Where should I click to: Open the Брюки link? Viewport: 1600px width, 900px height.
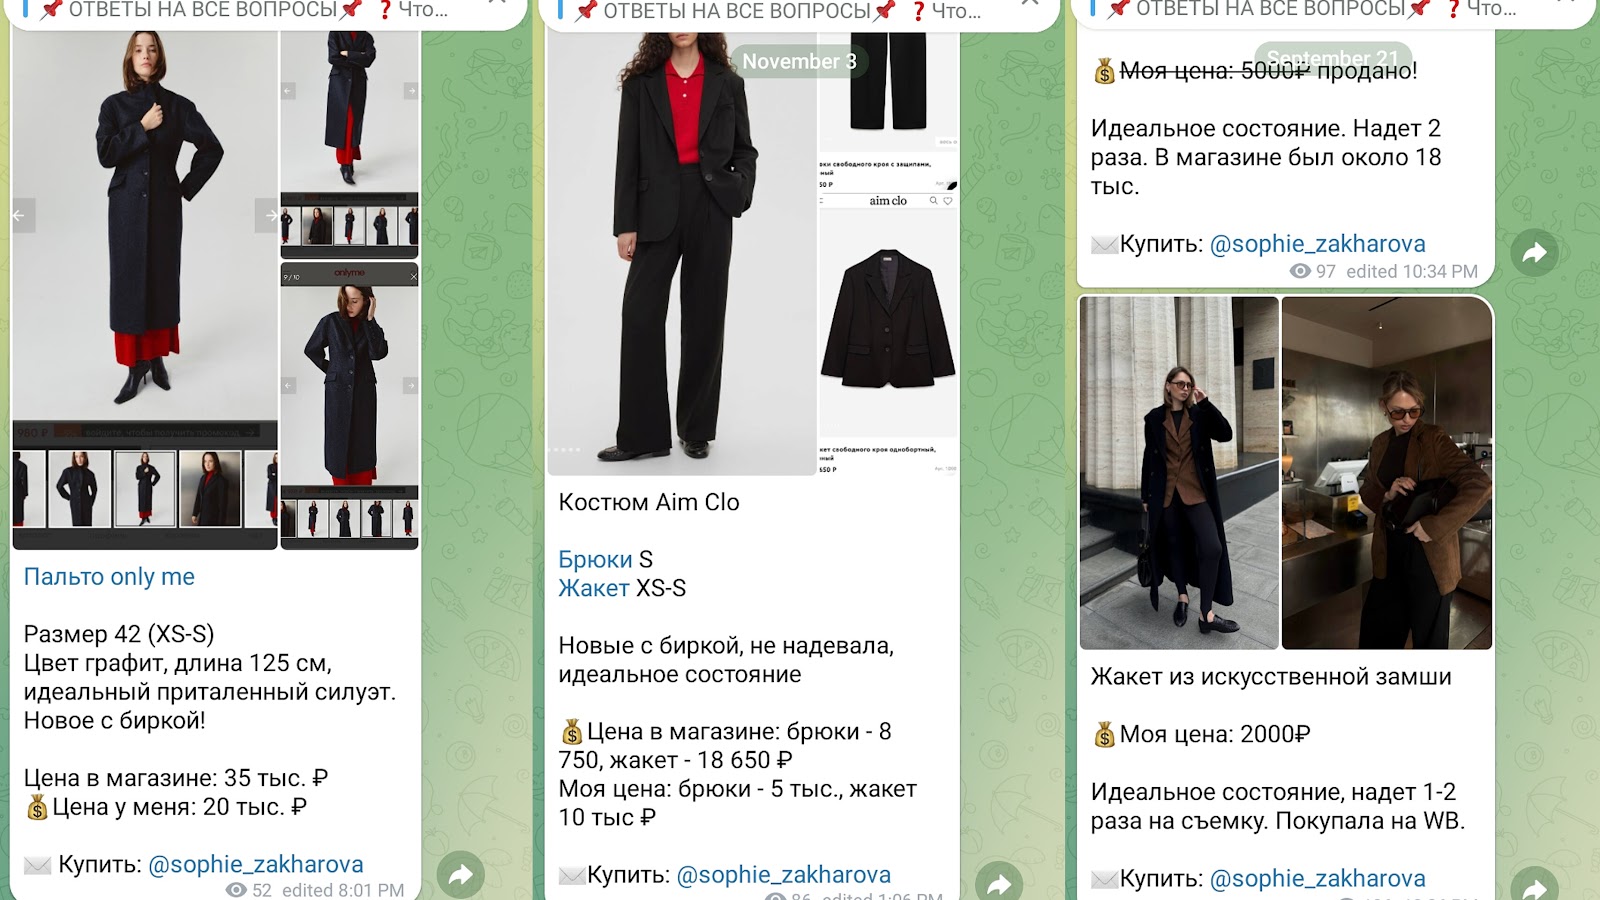[x=595, y=559]
